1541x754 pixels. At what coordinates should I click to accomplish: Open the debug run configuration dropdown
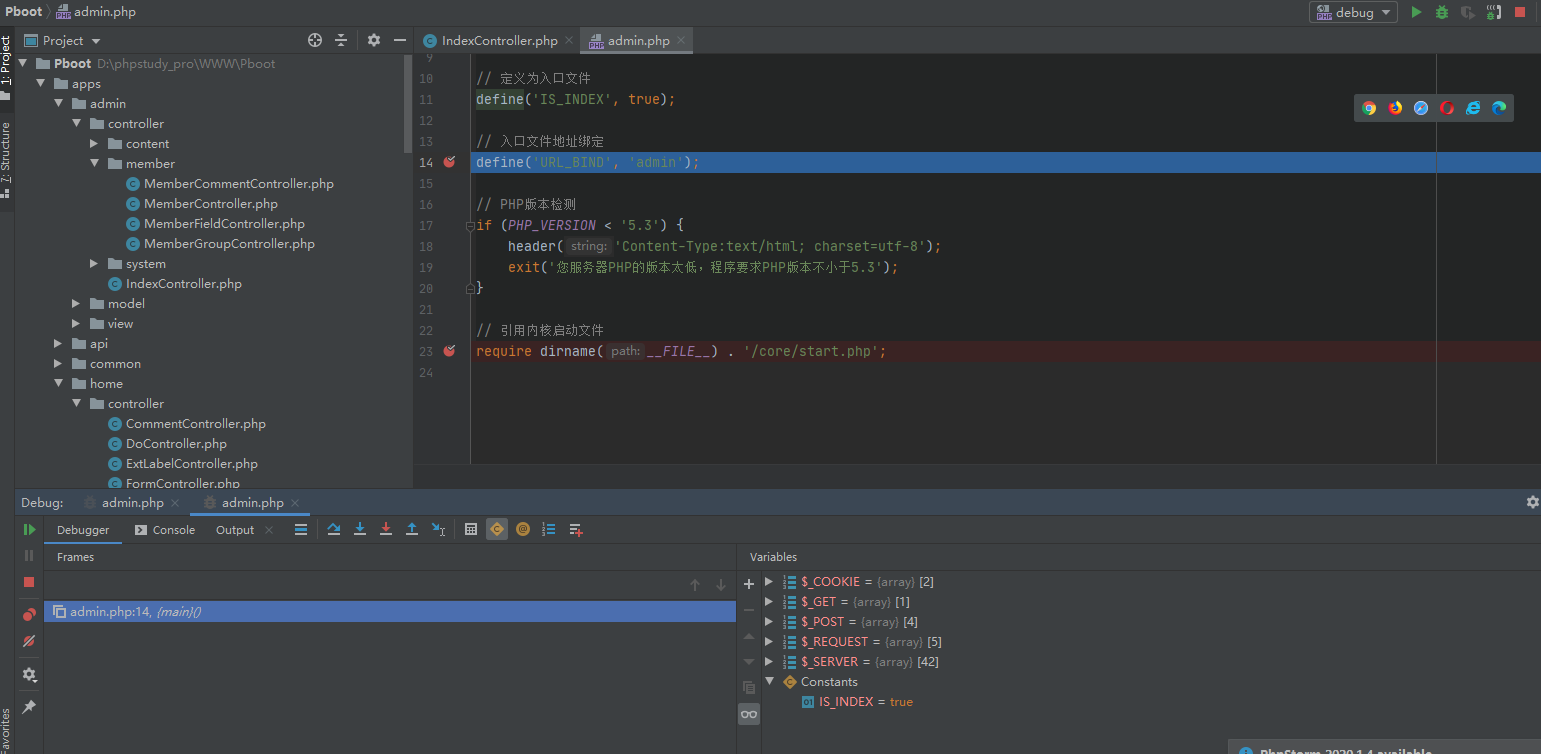(x=1353, y=12)
